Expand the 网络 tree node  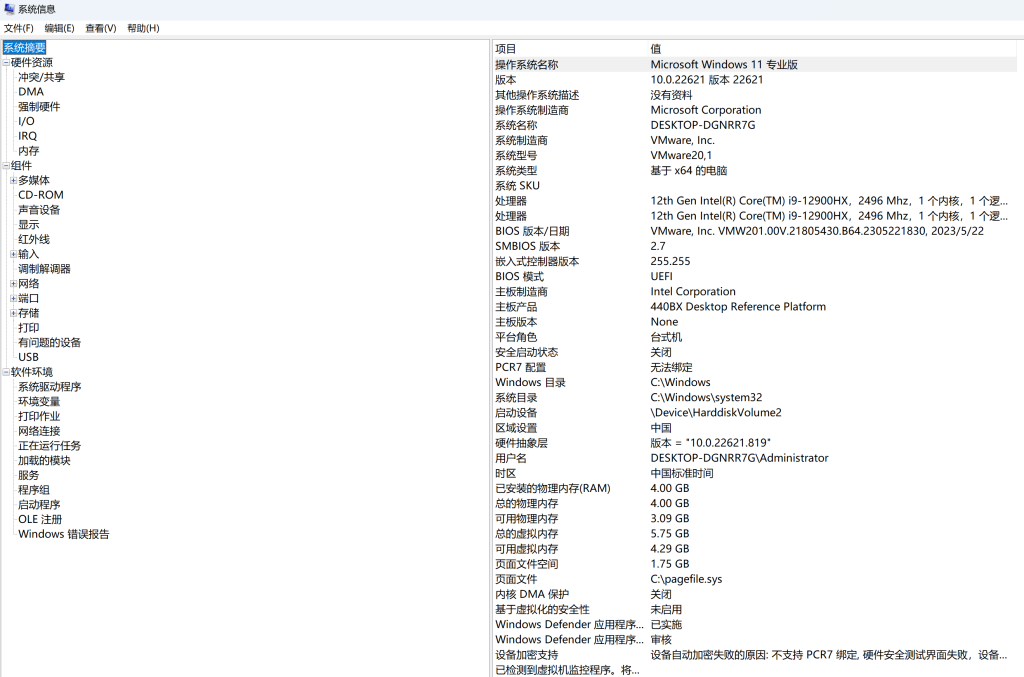13,283
